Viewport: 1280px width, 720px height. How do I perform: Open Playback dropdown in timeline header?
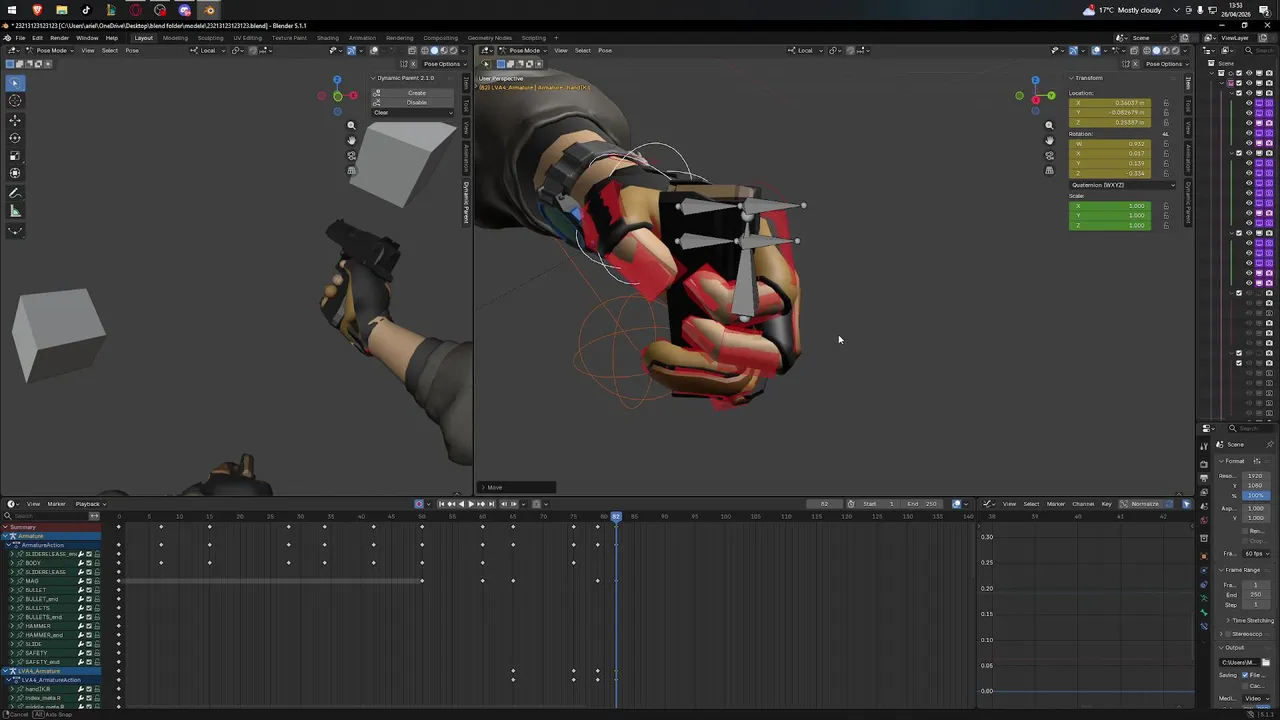(x=90, y=504)
